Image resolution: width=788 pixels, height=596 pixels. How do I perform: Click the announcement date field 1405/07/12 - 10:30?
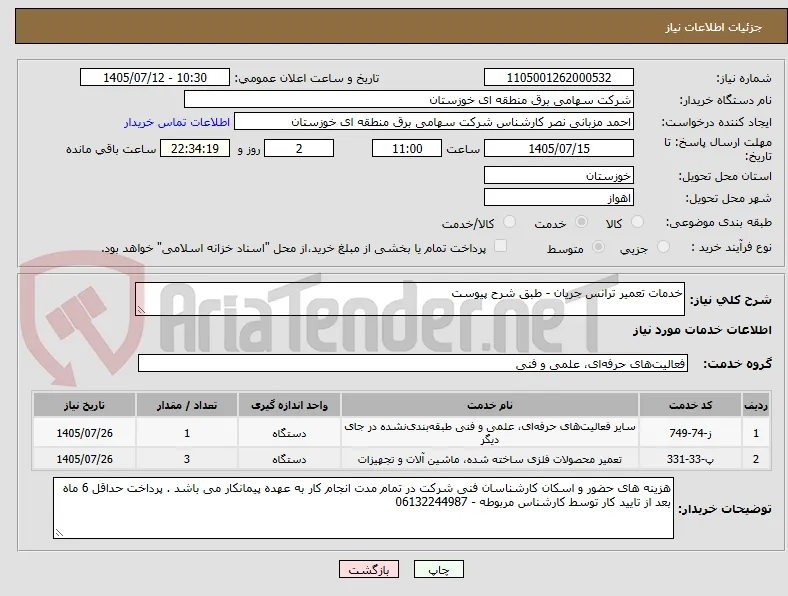coord(155,77)
